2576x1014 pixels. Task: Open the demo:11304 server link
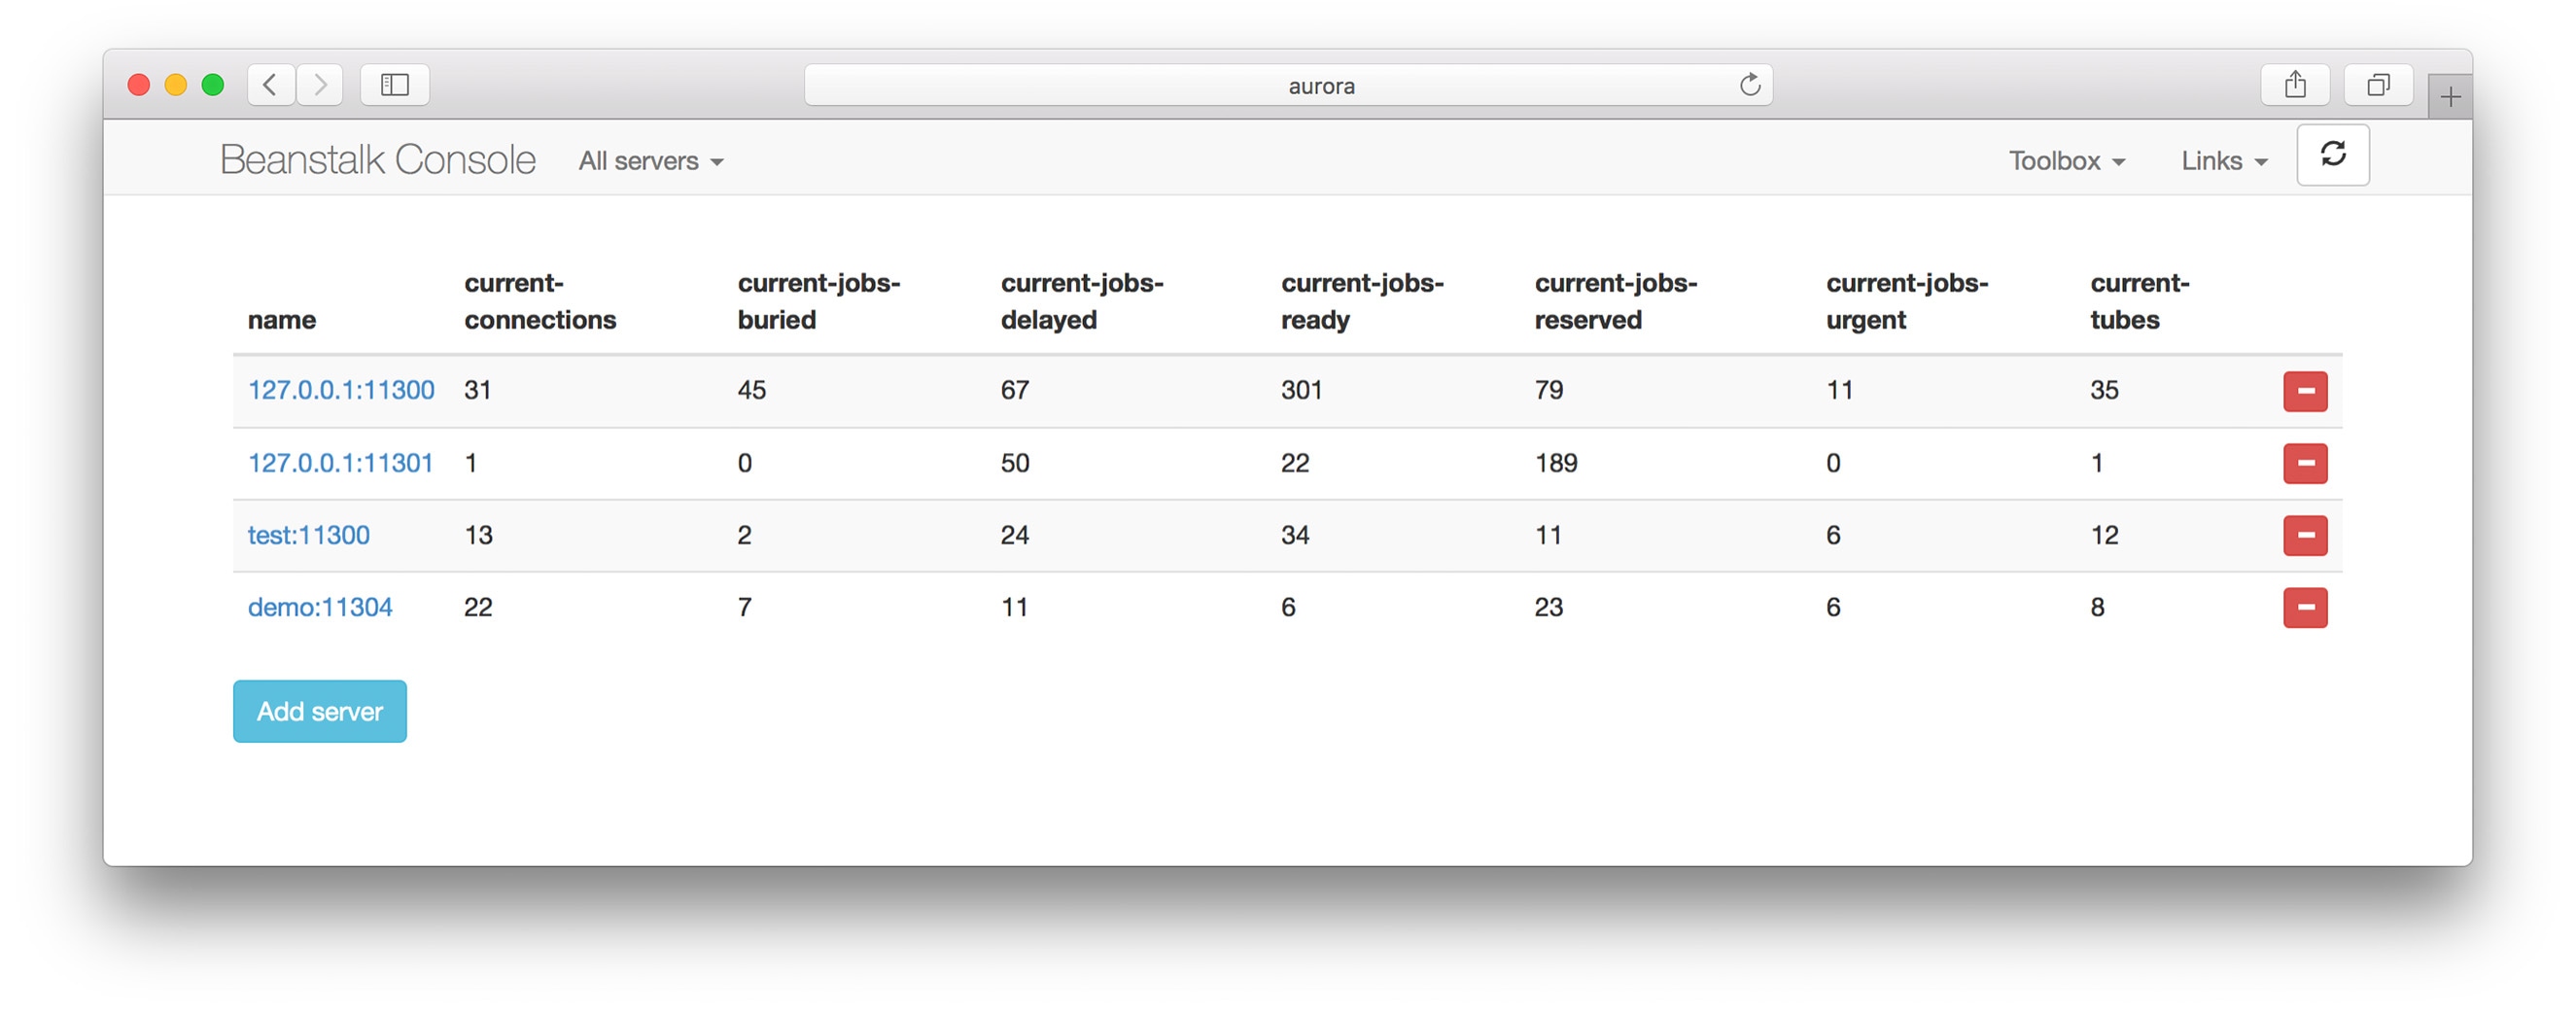point(320,607)
